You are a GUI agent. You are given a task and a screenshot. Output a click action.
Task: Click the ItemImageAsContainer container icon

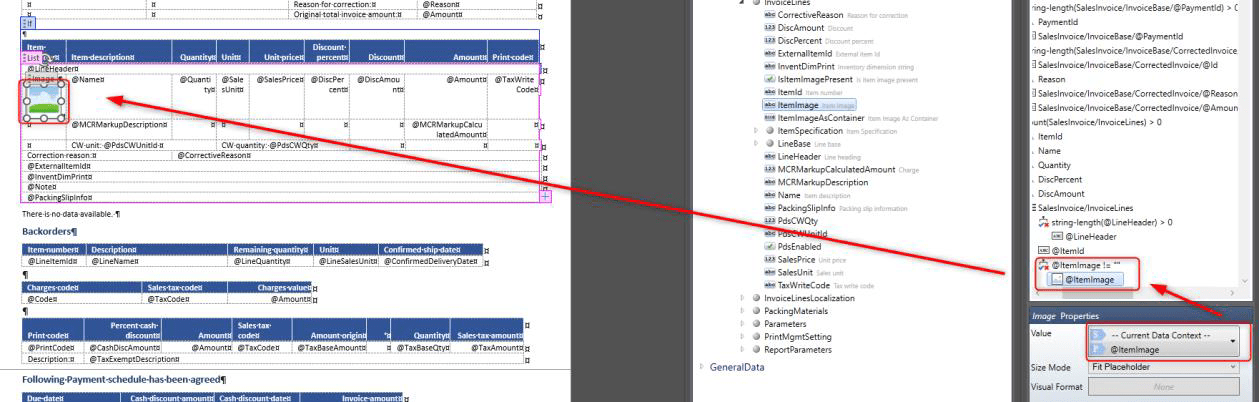click(769, 118)
